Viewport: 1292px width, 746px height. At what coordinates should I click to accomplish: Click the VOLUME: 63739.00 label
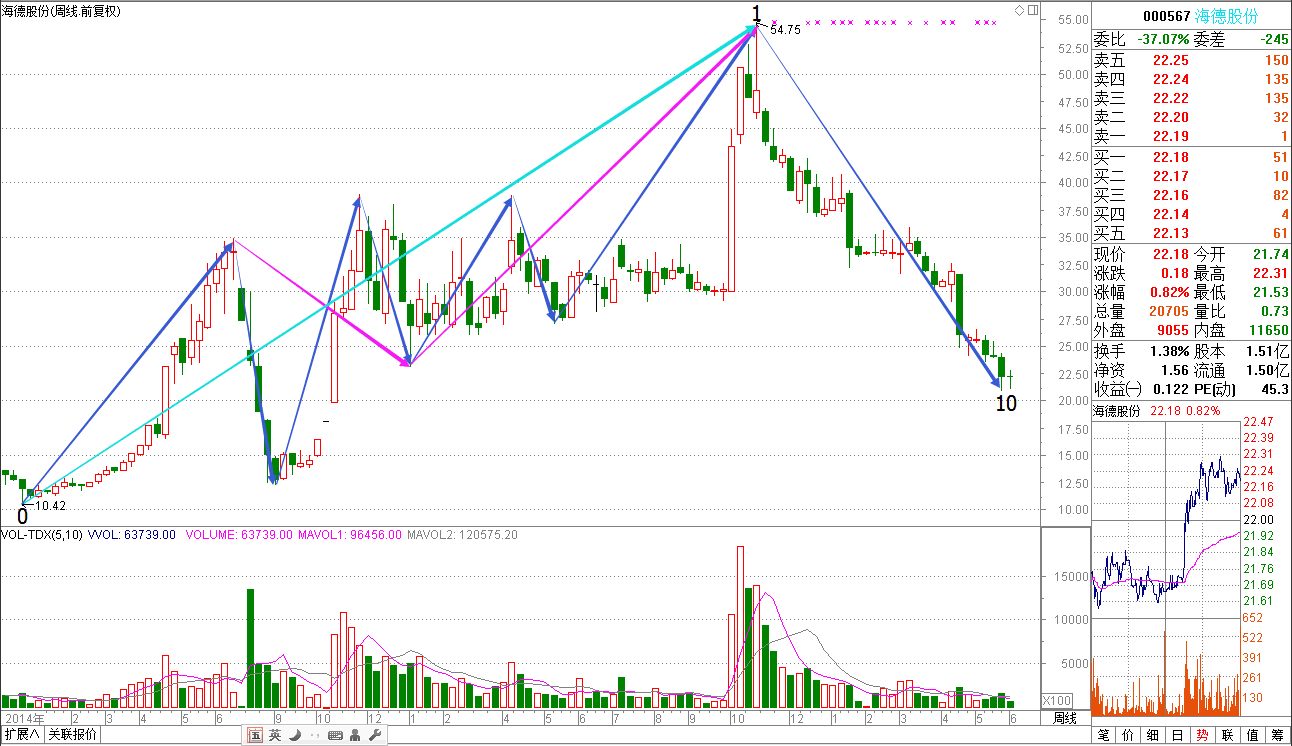[x=239, y=535]
